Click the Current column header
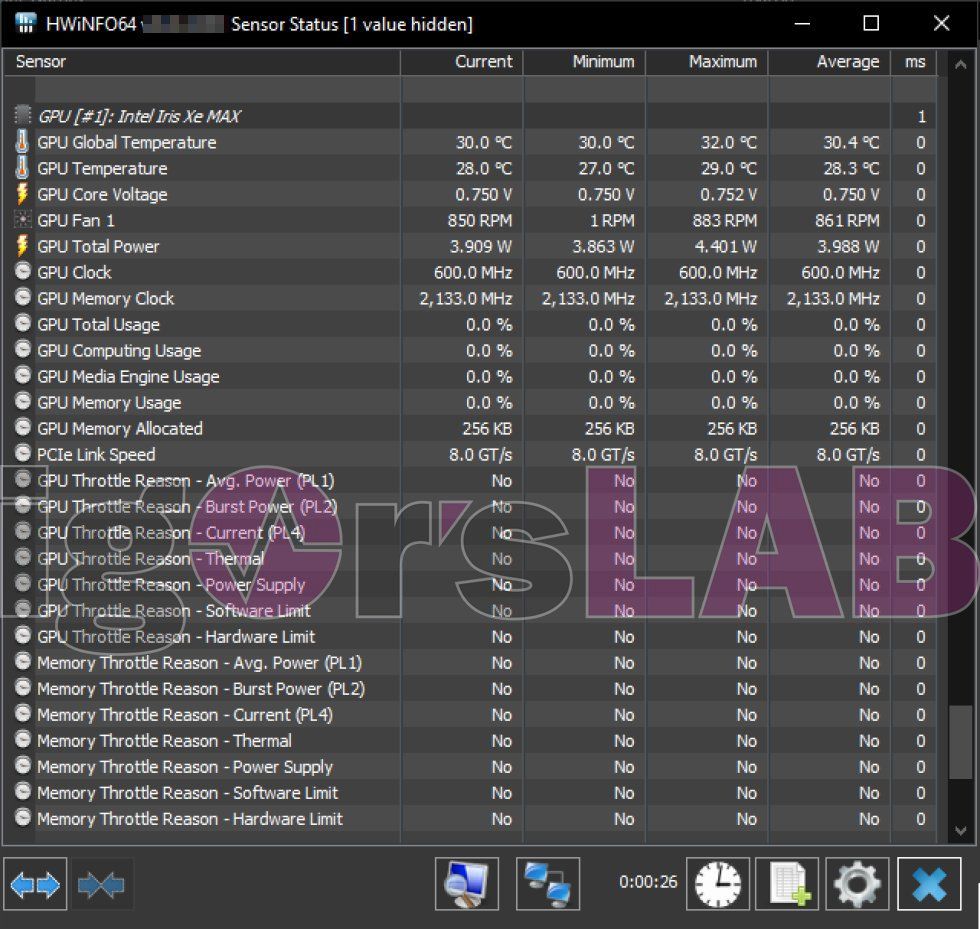Viewport: 980px width, 929px height. coord(462,62)
